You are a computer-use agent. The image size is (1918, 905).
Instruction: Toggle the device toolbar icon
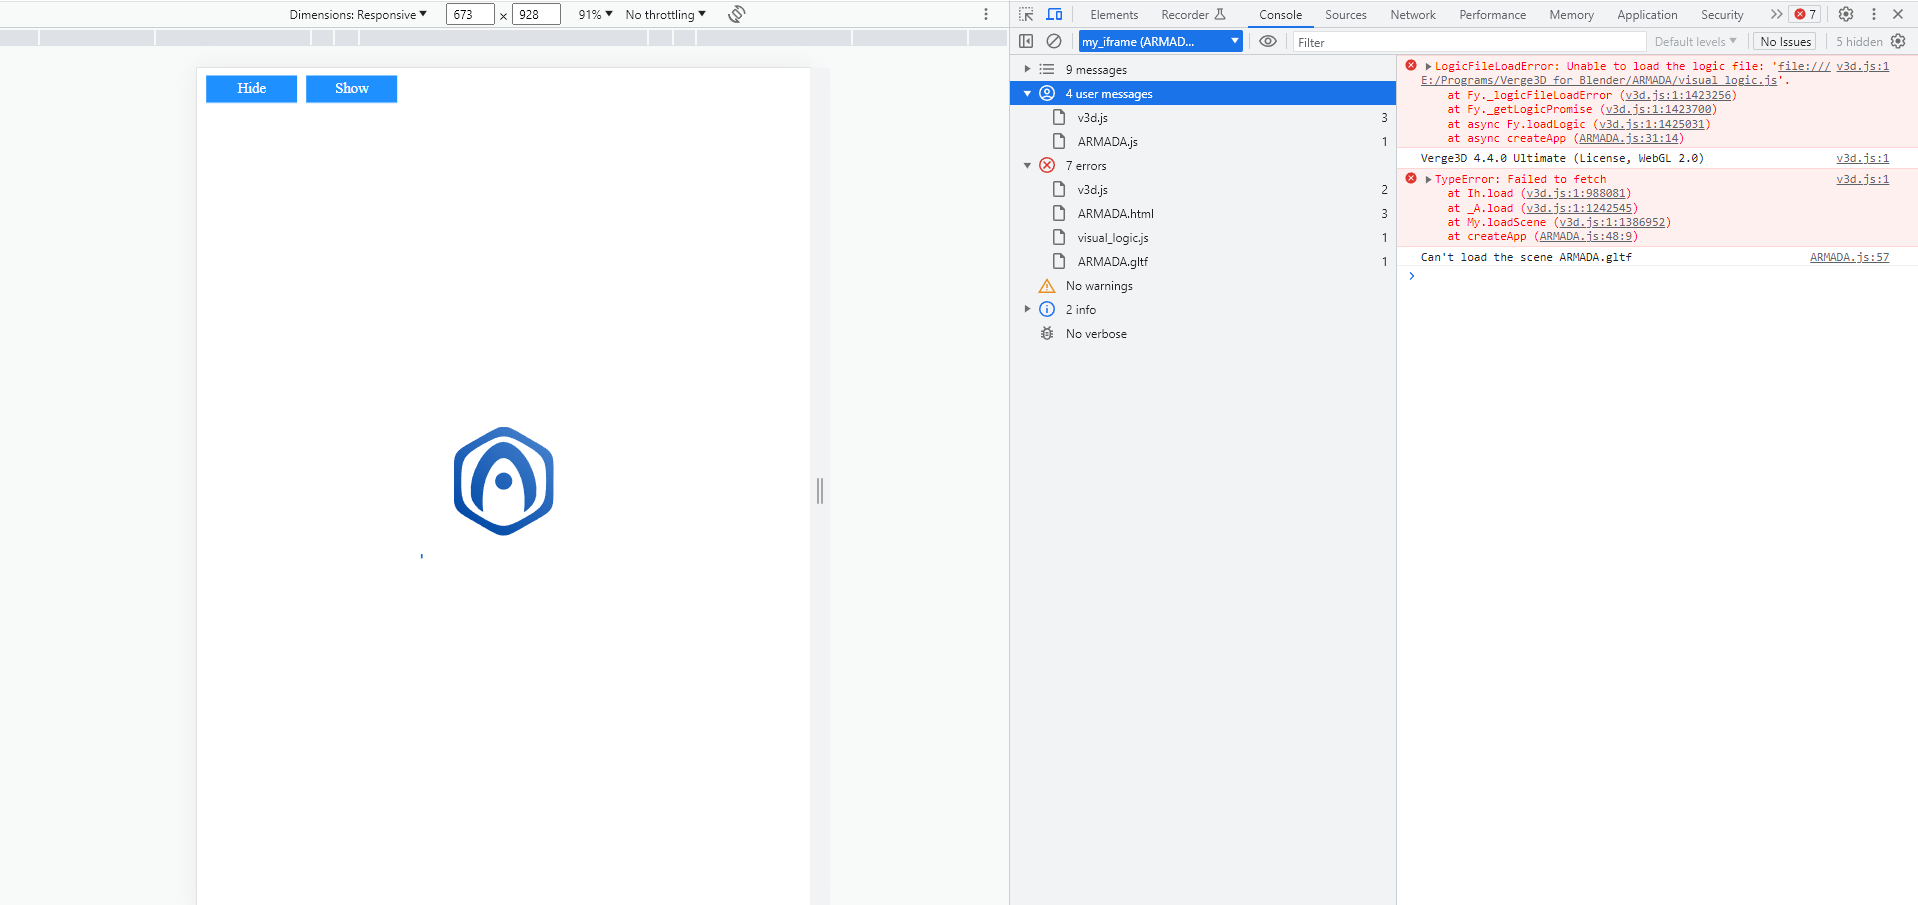[x=1054, y=14]
